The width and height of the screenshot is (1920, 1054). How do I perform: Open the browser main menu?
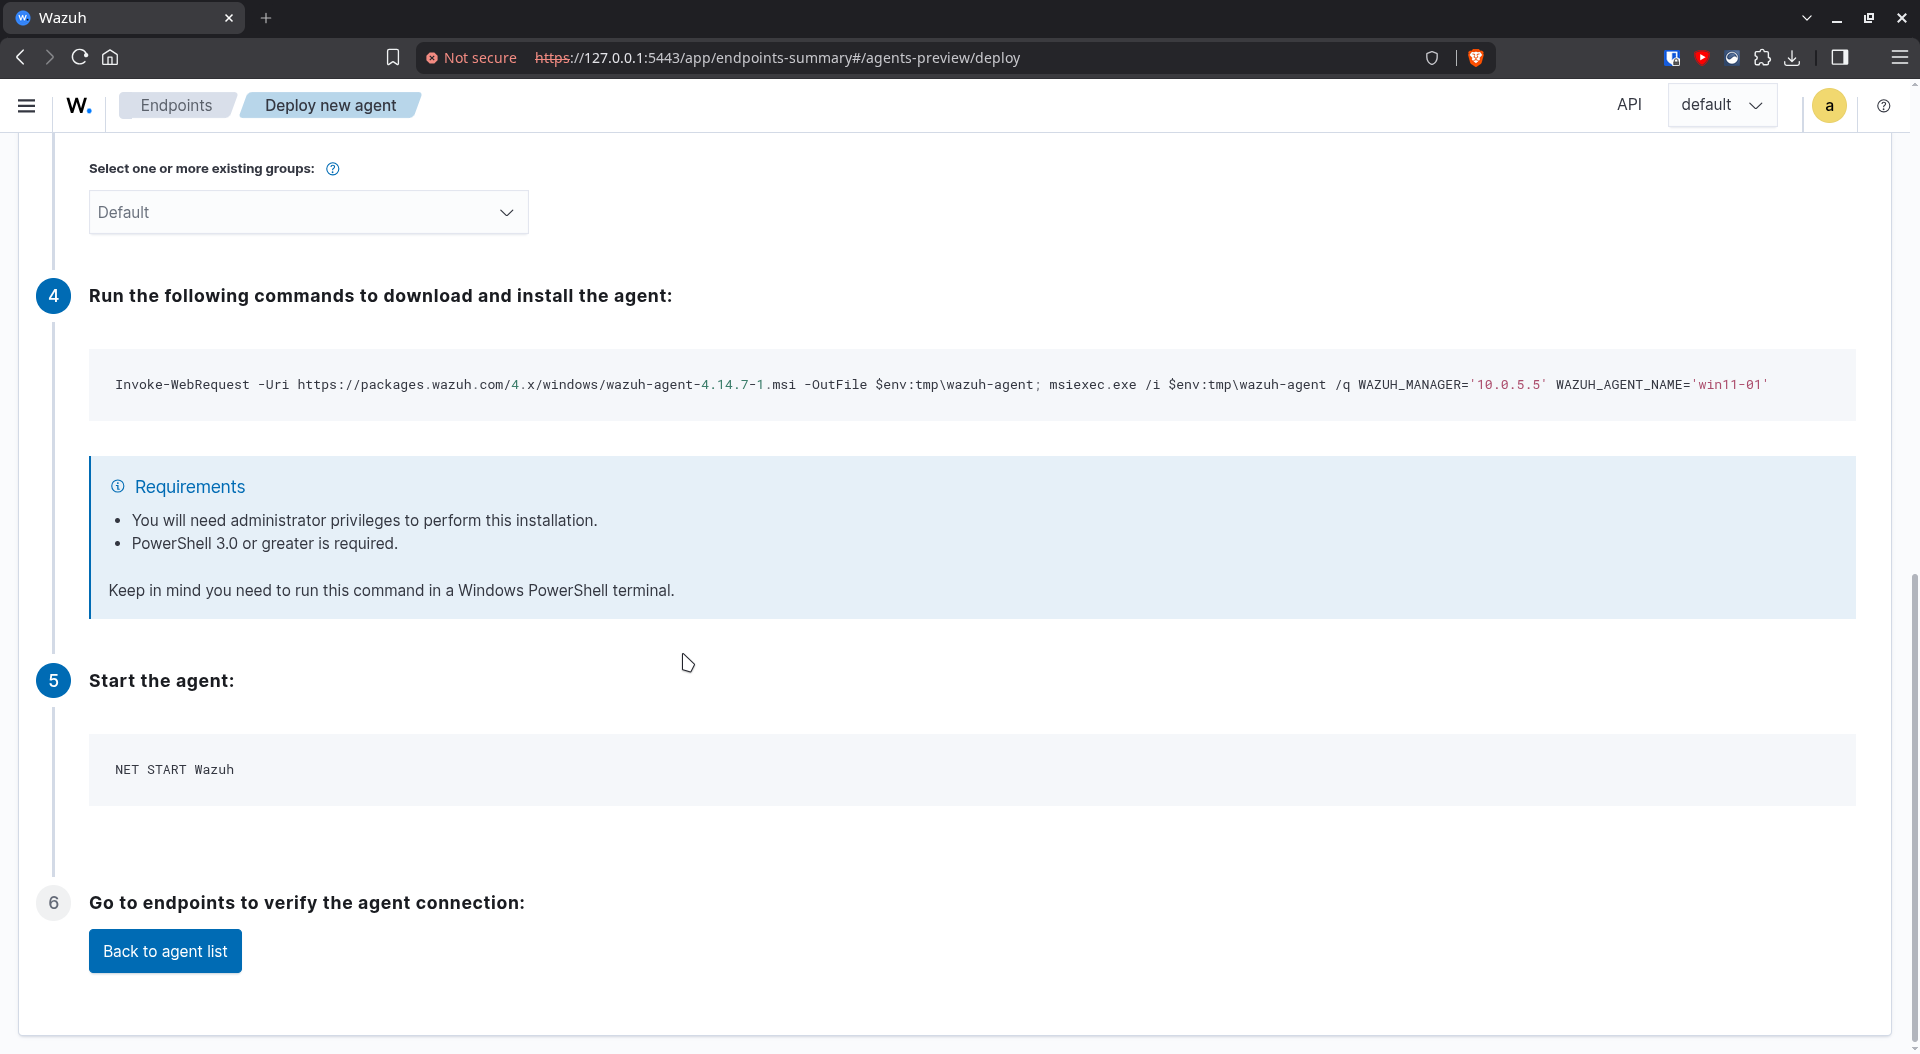pos(1899,58)
